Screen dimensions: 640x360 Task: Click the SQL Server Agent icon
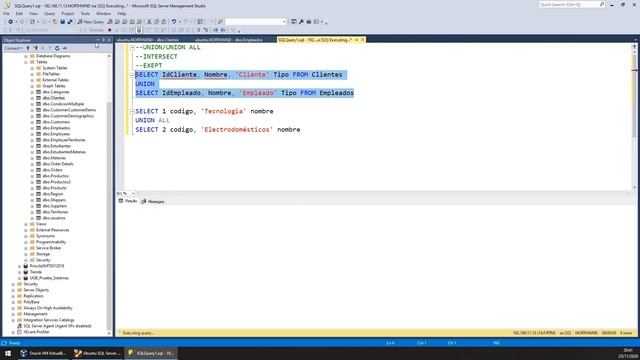pyautogui.click(x=19, y=326)
